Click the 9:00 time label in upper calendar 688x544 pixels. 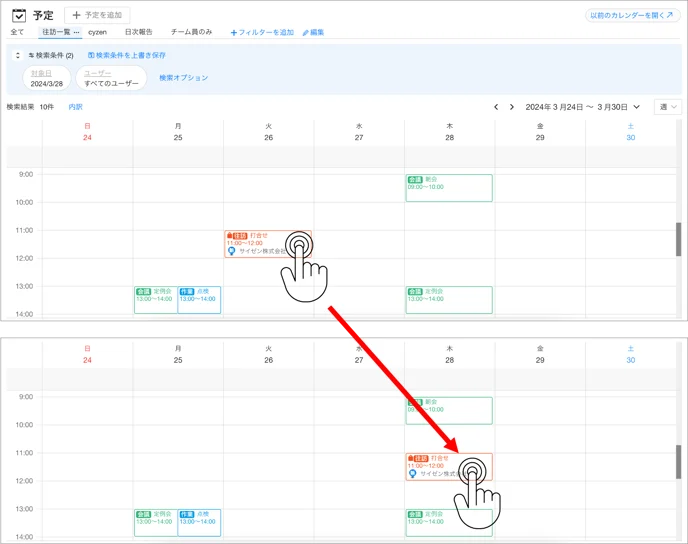tap(26, 175)
